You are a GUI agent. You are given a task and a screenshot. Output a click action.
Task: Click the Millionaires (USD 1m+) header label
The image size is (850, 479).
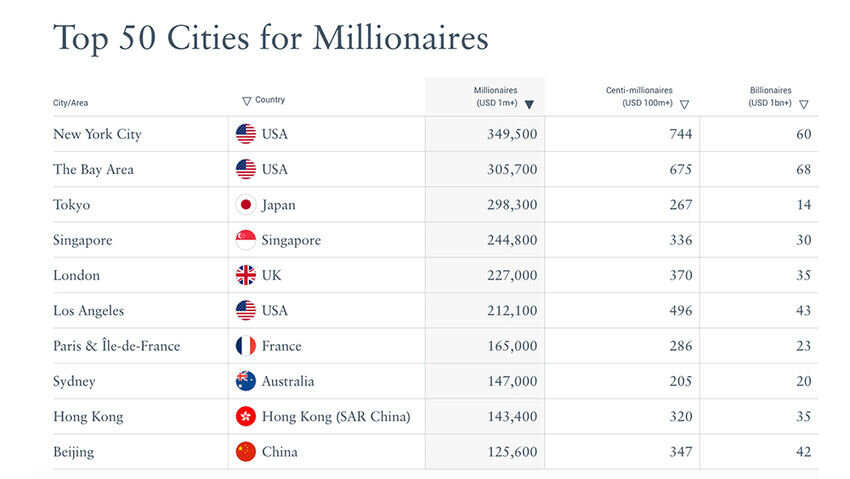tap(496, 96)
